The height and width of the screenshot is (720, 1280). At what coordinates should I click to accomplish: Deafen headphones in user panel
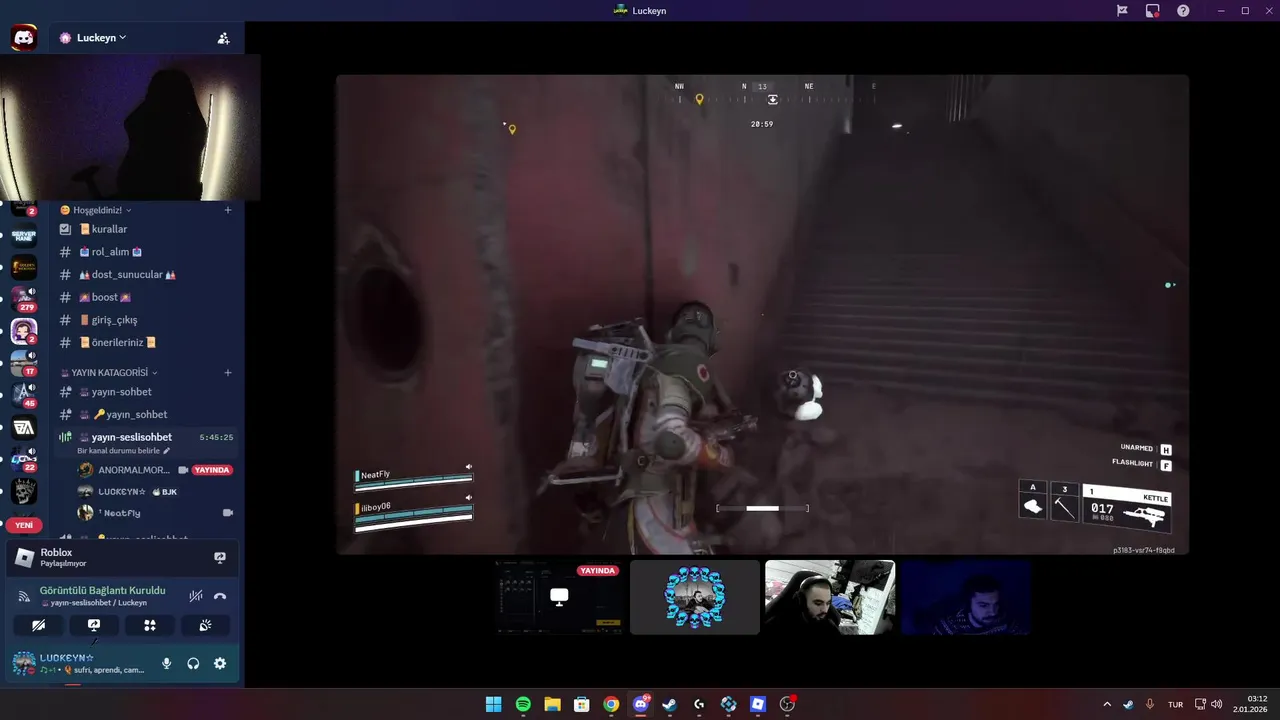pyautogui.click(x=193, y=663)
